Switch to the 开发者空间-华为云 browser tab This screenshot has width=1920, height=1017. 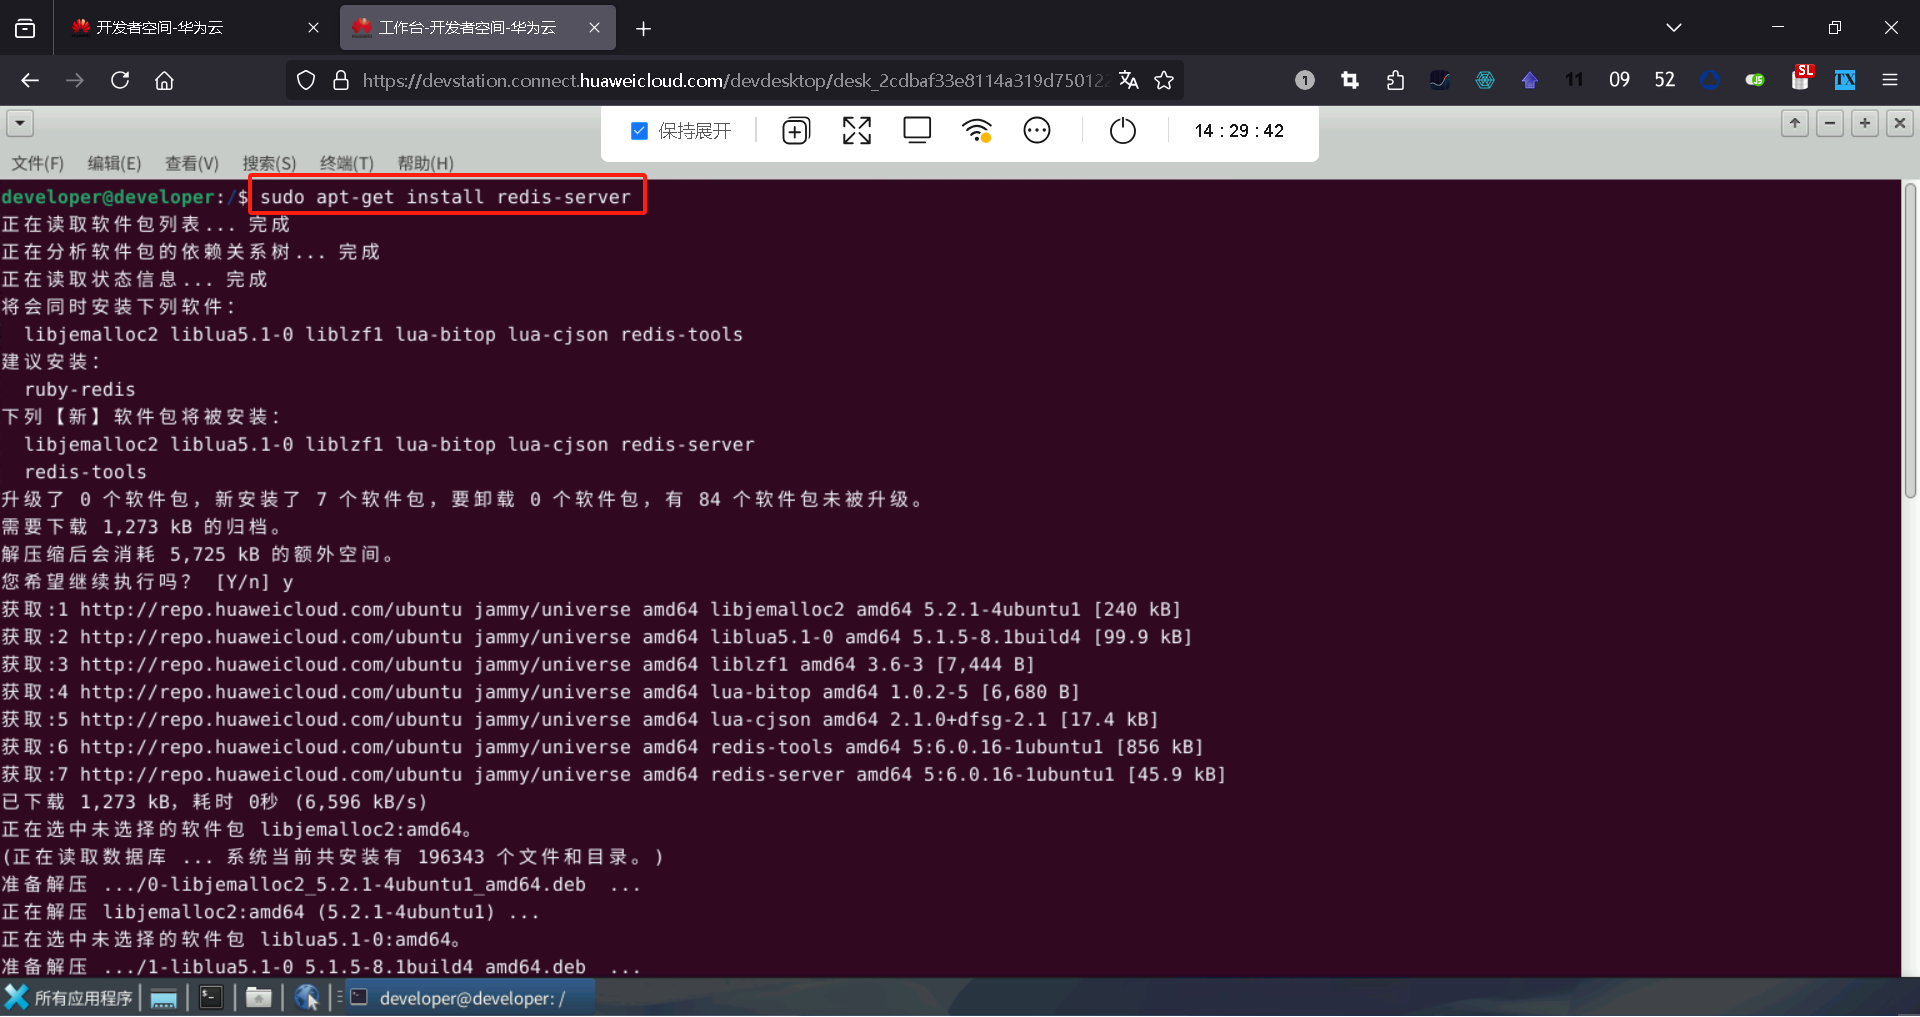[195, 28]
